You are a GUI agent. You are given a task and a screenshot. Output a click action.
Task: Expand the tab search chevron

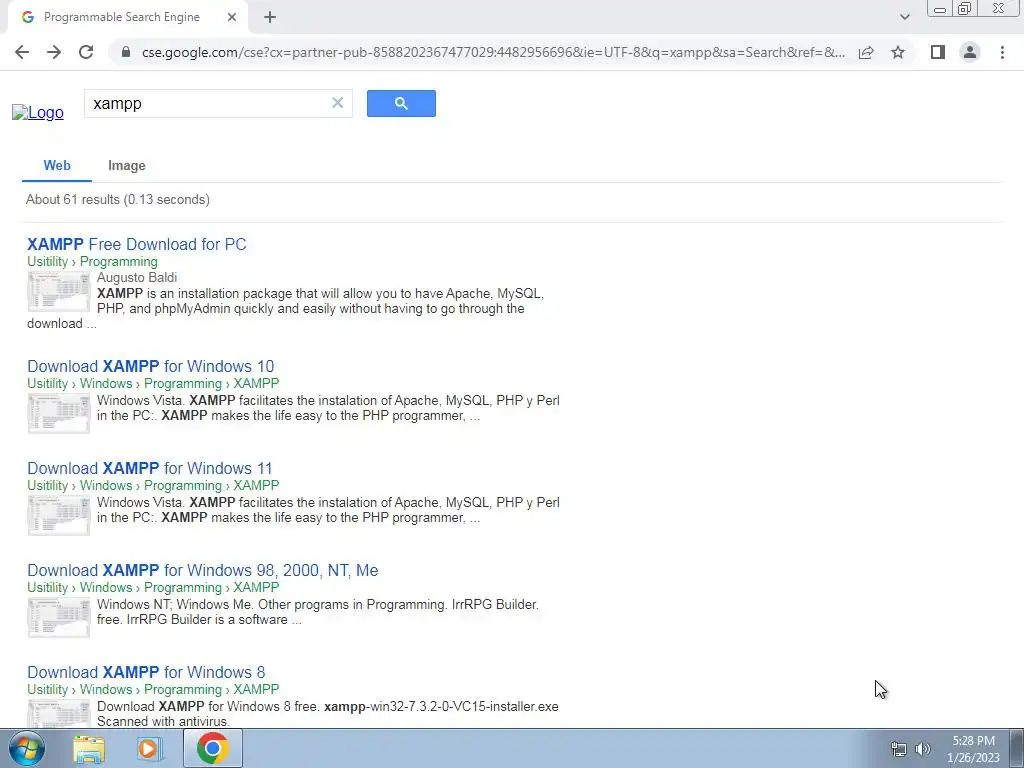904,17
